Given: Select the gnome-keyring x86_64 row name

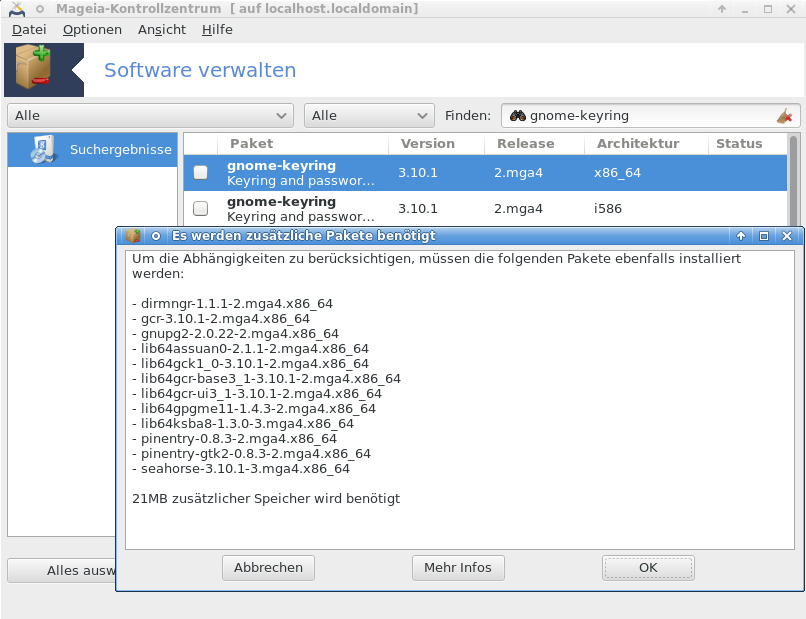Looking at the screenshot, I should click(282, 166).
